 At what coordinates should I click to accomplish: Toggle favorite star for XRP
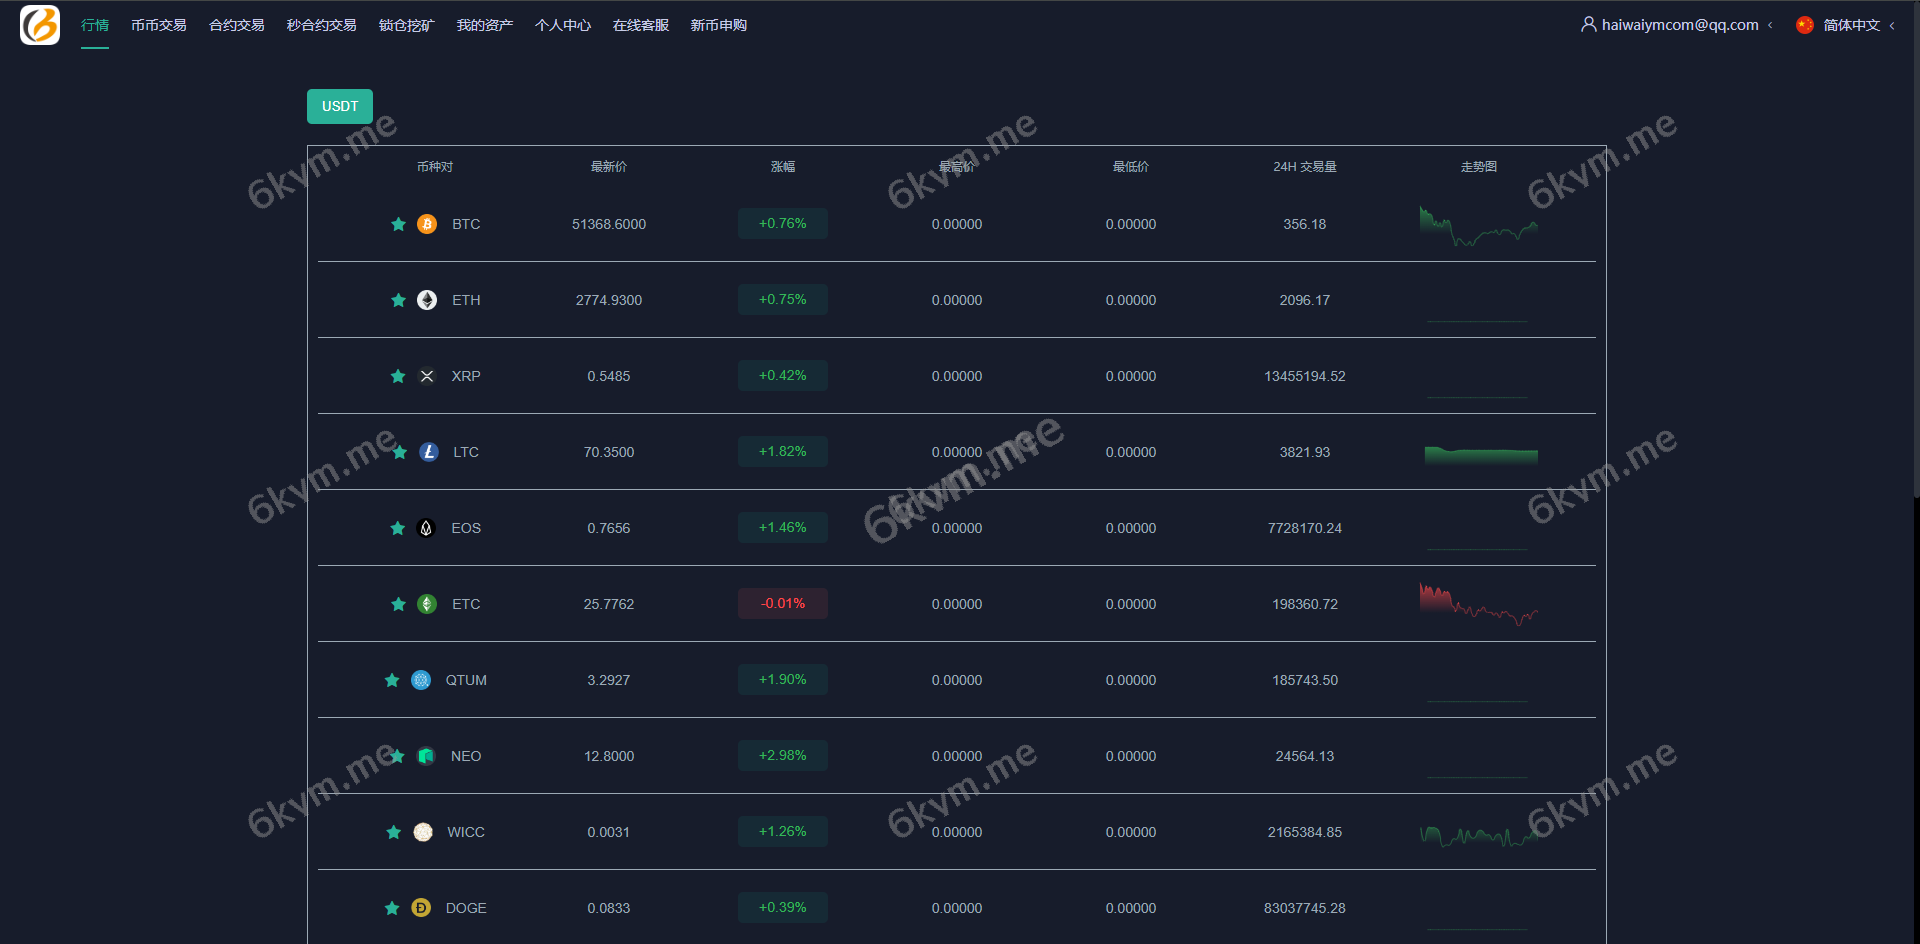(398, 376)
